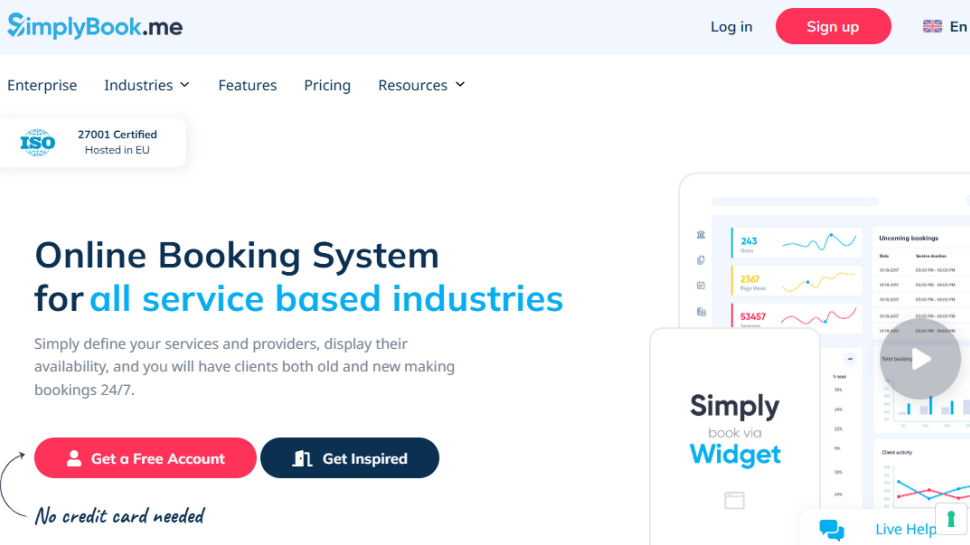
Task: Click the UK flag language icon
Action: tap(932, 26)
